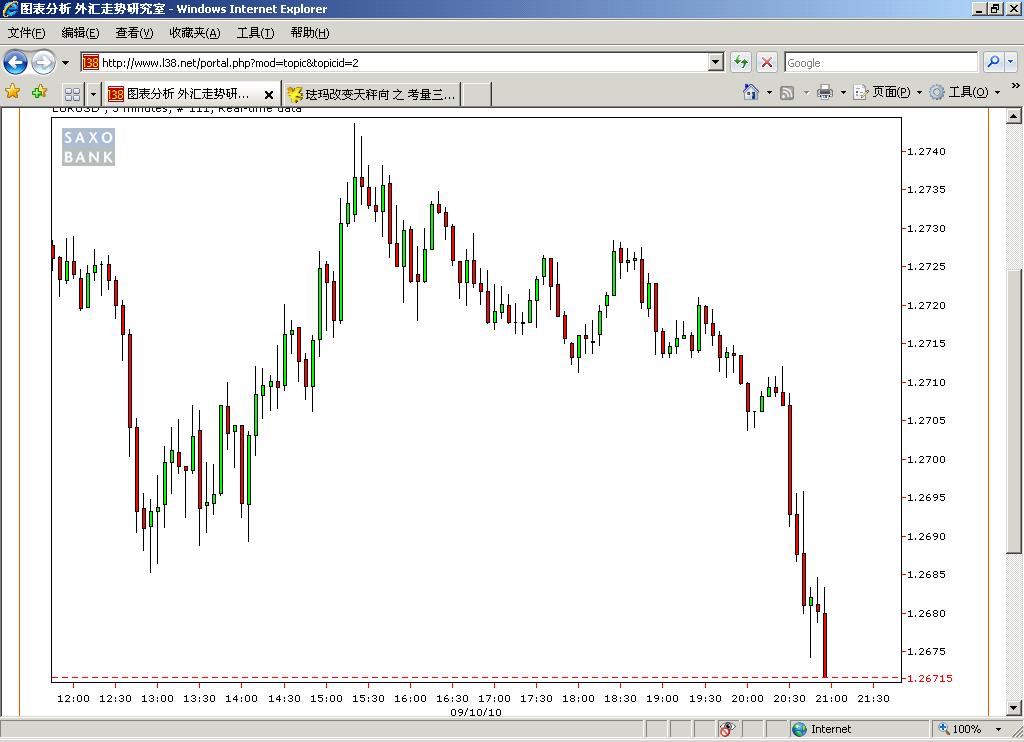This screenshot has width=1024, height=742.
Task: Click the 09/10/10 date label below chart
Action: [x=476, y=713]
